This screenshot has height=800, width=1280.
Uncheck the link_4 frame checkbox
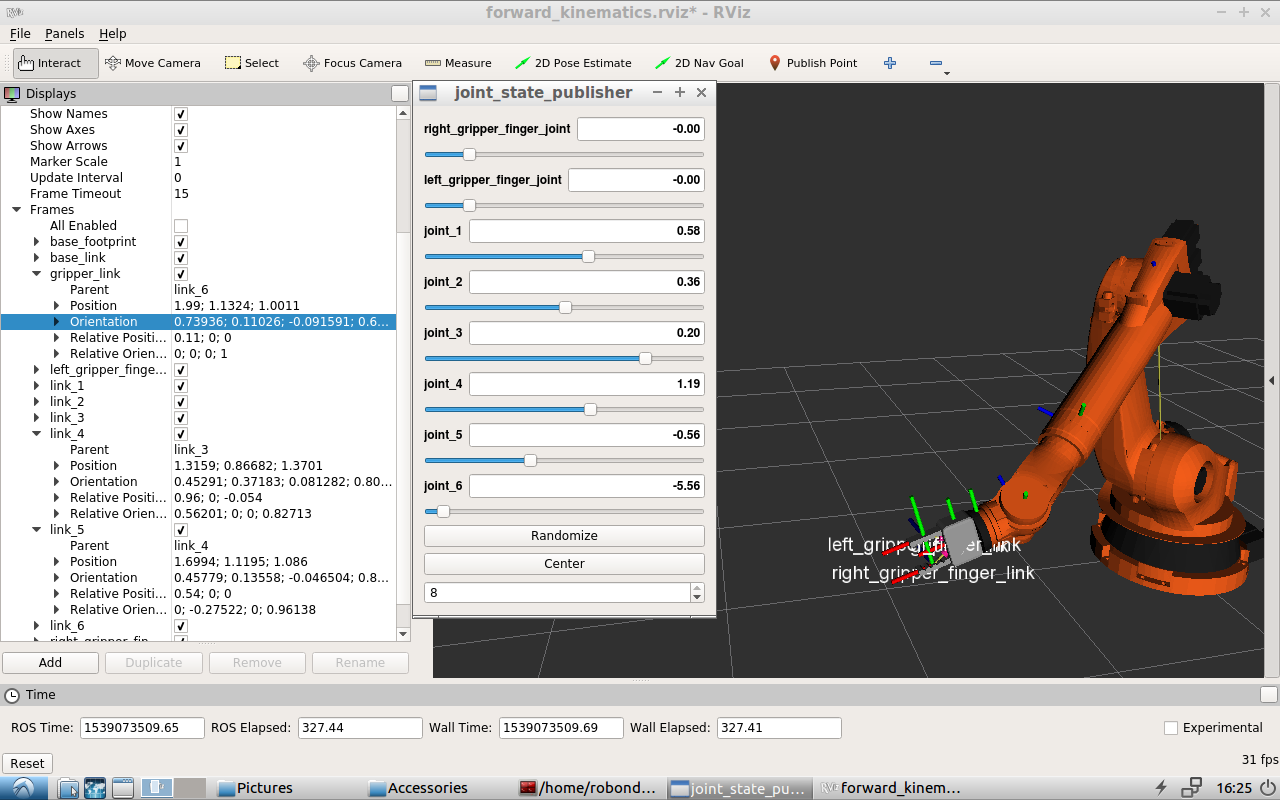click(x=181, y=434)
